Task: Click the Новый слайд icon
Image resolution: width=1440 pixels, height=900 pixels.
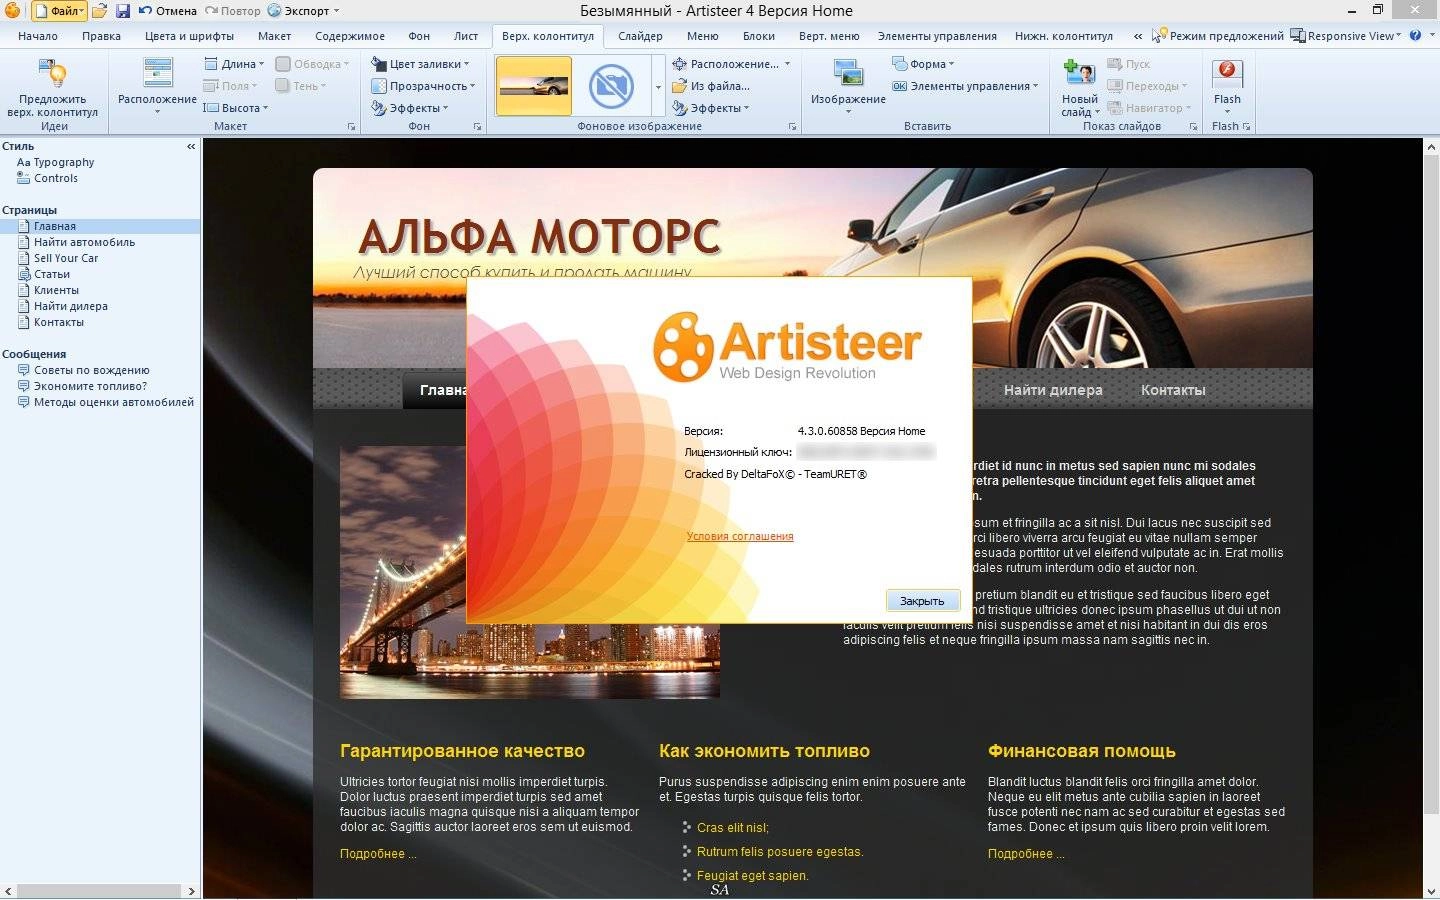Action: coord(1080,74)
